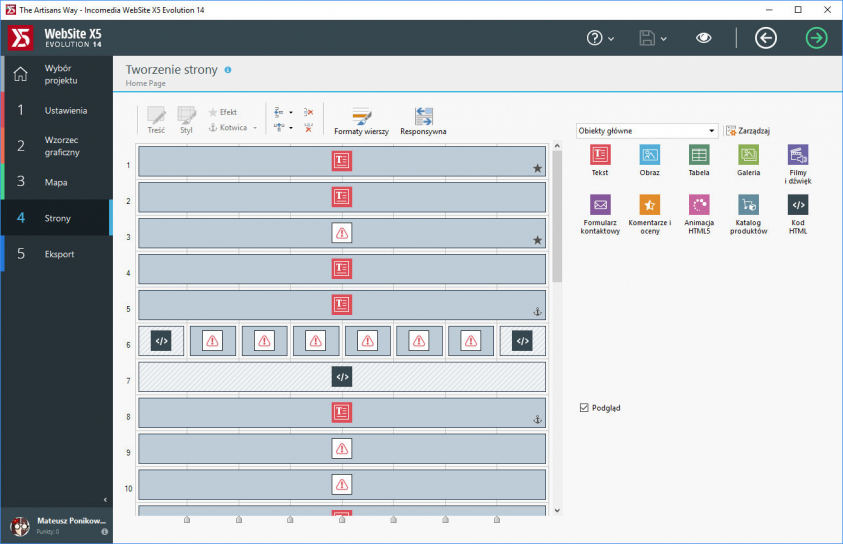Open Formaty wierszy
Screen dimensions: 843x544
tap(361, 120)
